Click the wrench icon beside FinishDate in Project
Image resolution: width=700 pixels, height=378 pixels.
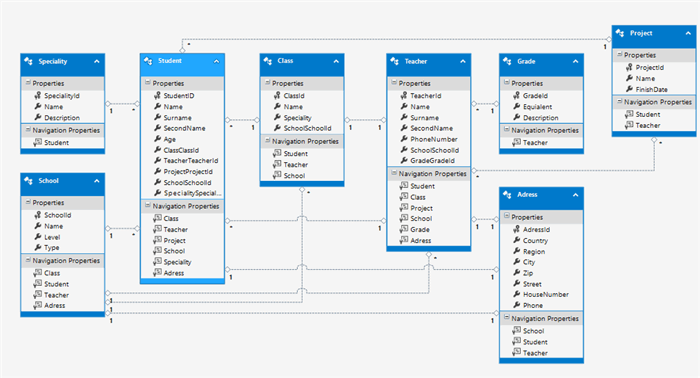(x=629, y=89)
